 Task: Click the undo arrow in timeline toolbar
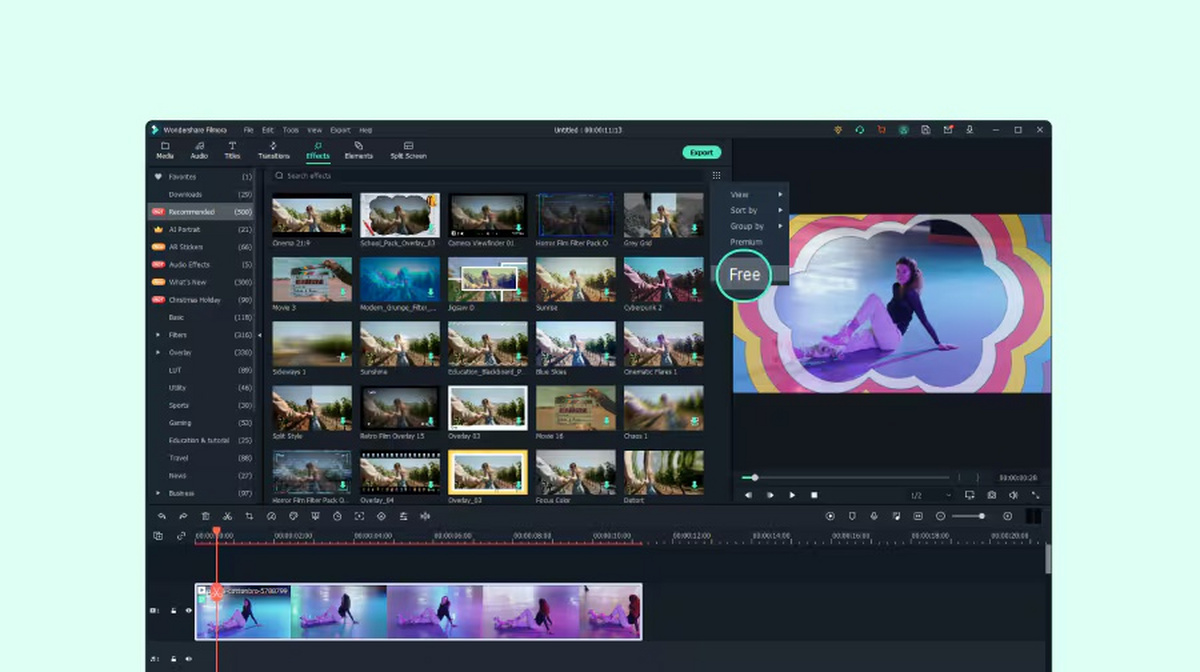click(162, 516)
